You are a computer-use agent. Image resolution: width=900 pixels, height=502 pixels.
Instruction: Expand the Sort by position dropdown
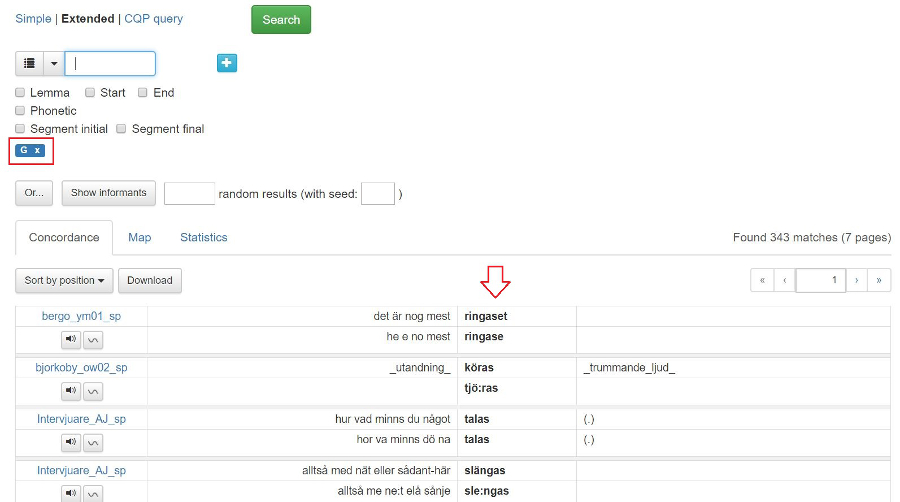(65, 280)
